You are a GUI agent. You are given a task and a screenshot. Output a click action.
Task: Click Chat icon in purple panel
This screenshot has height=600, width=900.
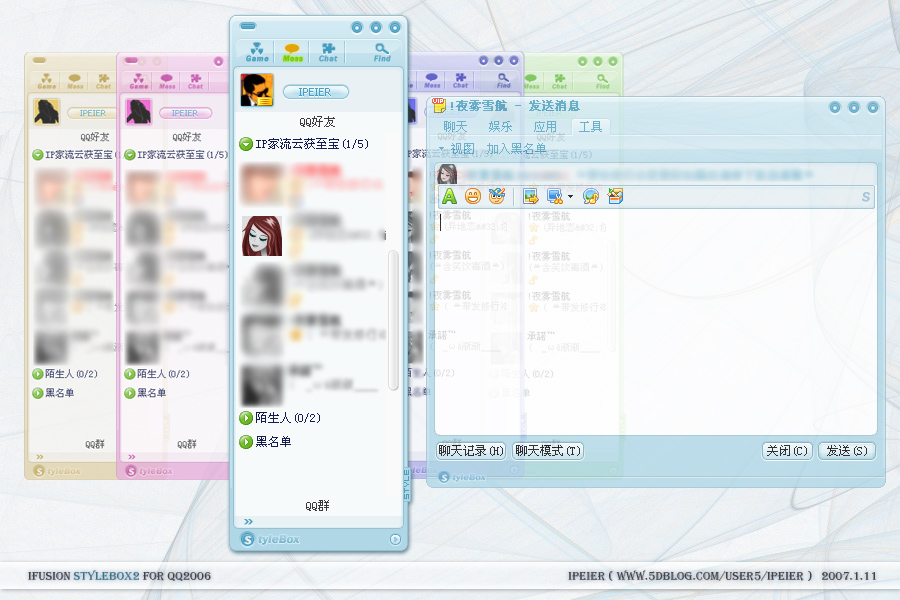pos(460,80)
